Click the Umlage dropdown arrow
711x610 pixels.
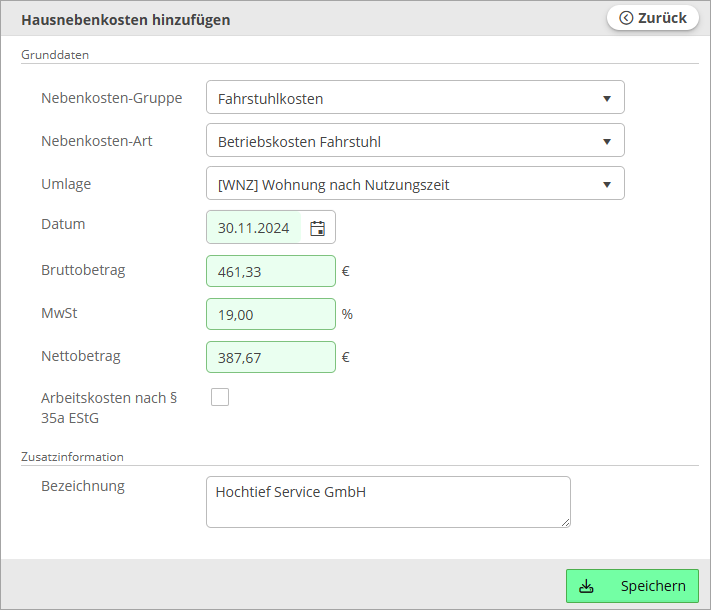point(607,185)
